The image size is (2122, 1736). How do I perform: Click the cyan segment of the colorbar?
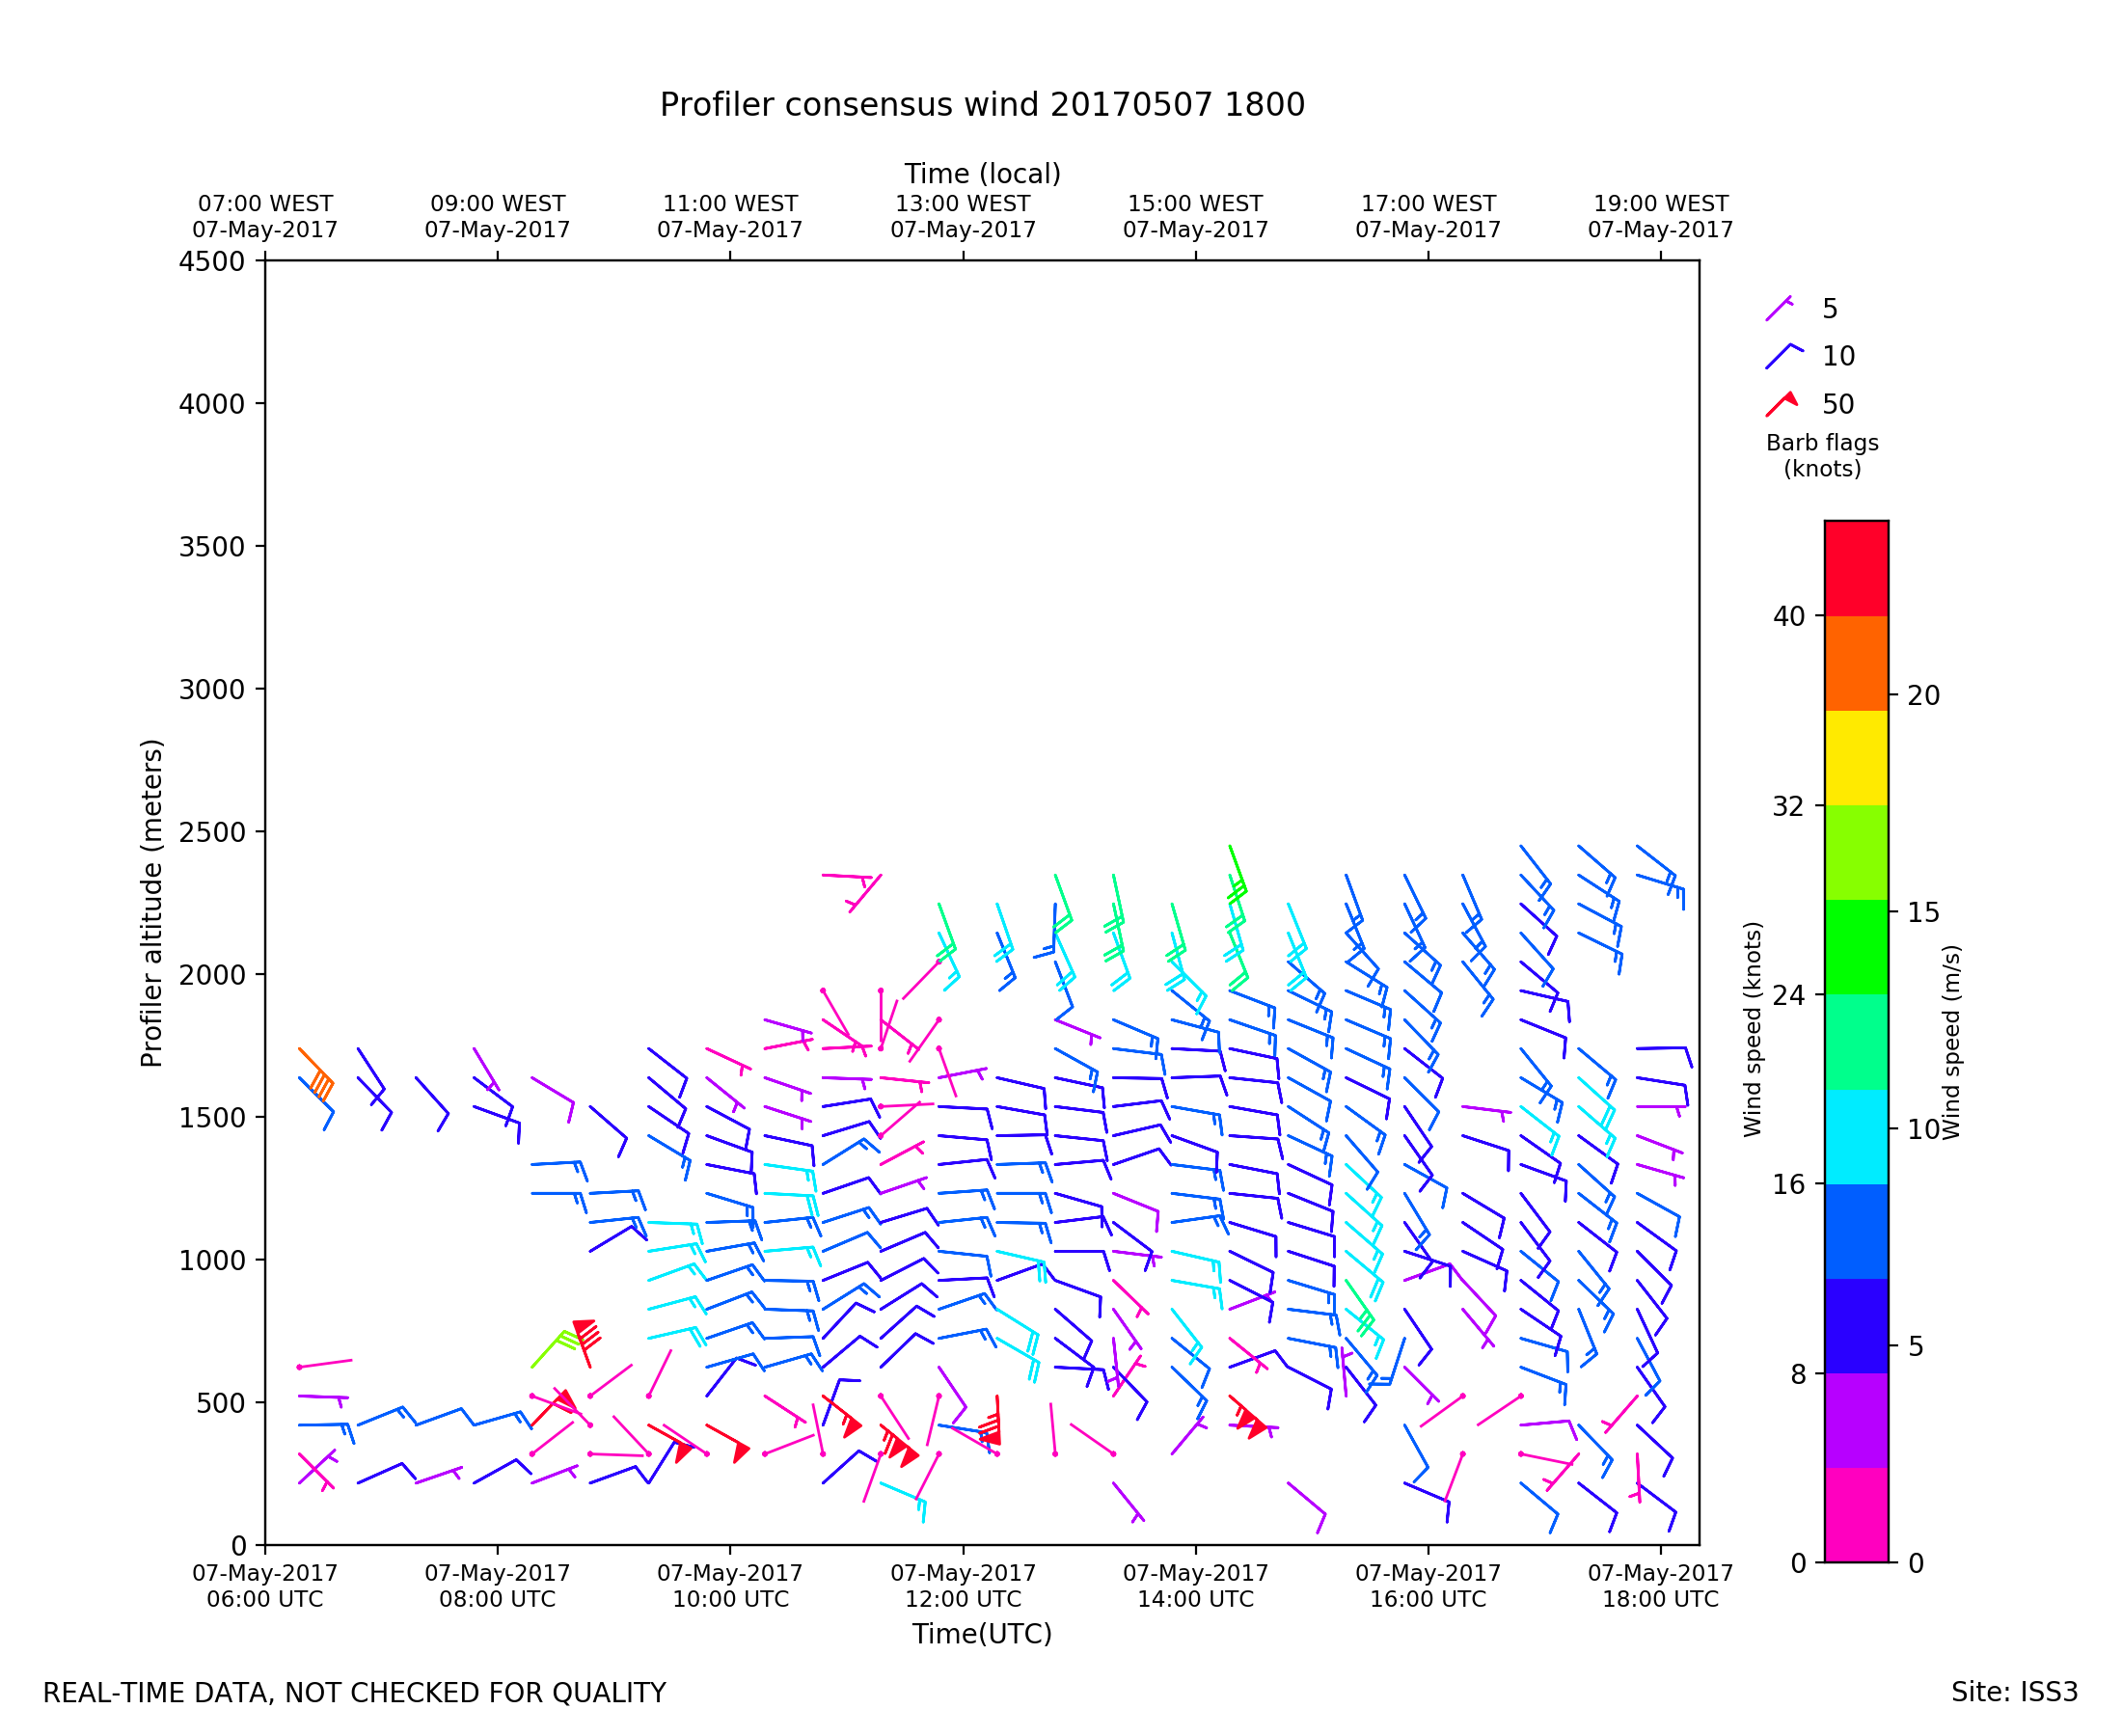[1855, 1137]
